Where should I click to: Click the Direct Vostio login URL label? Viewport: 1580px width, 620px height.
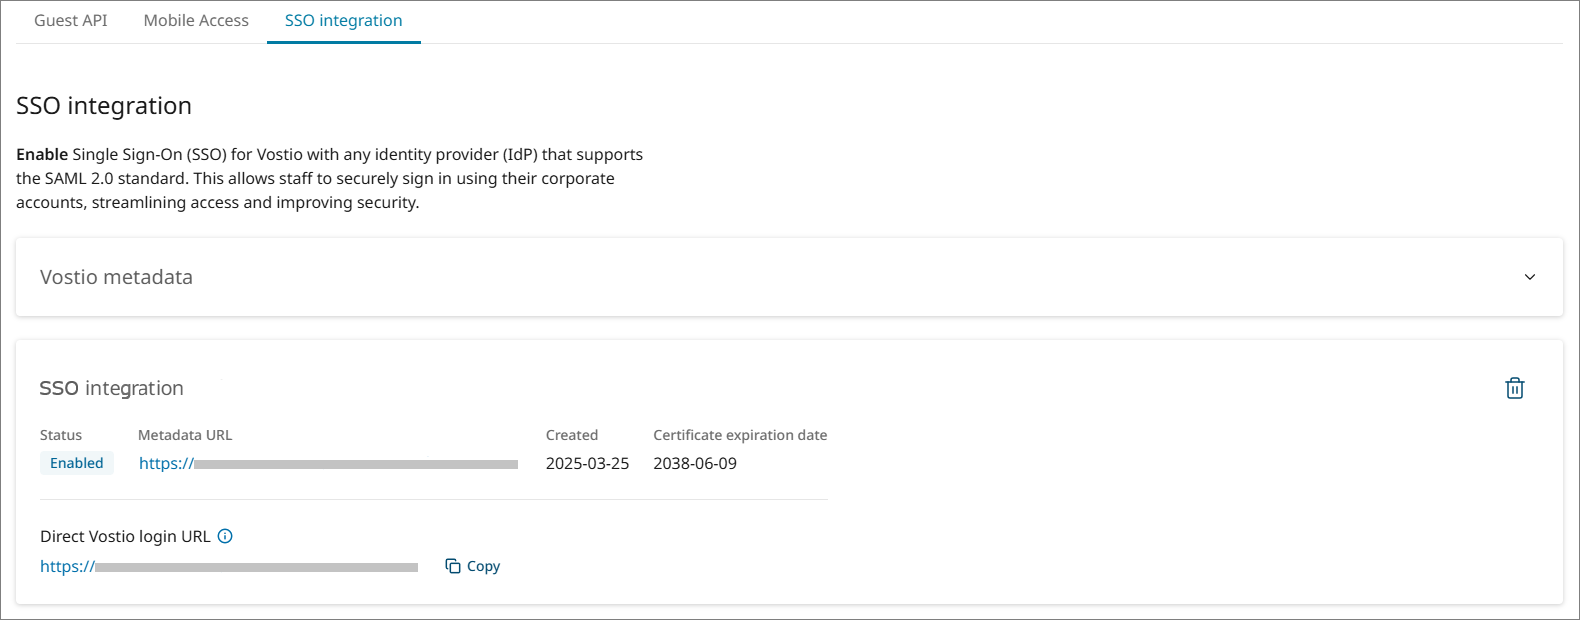pos(125,536)
